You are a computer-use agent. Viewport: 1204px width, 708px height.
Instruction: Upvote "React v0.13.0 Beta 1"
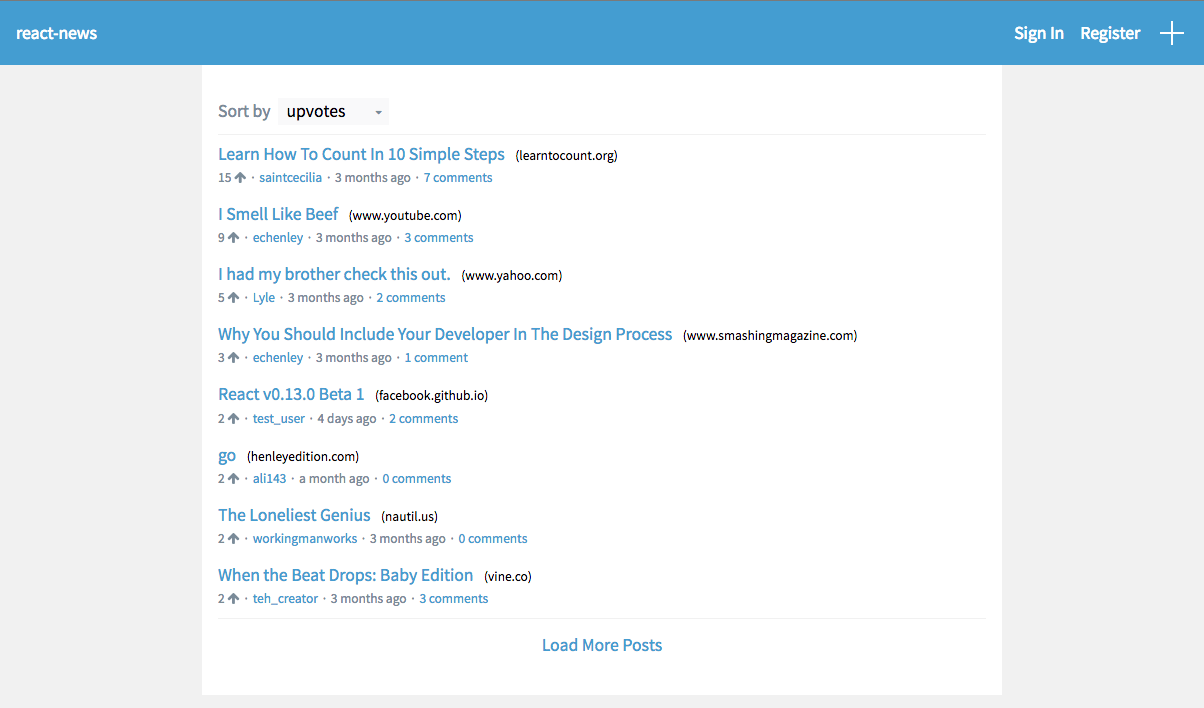click(232, 418)
